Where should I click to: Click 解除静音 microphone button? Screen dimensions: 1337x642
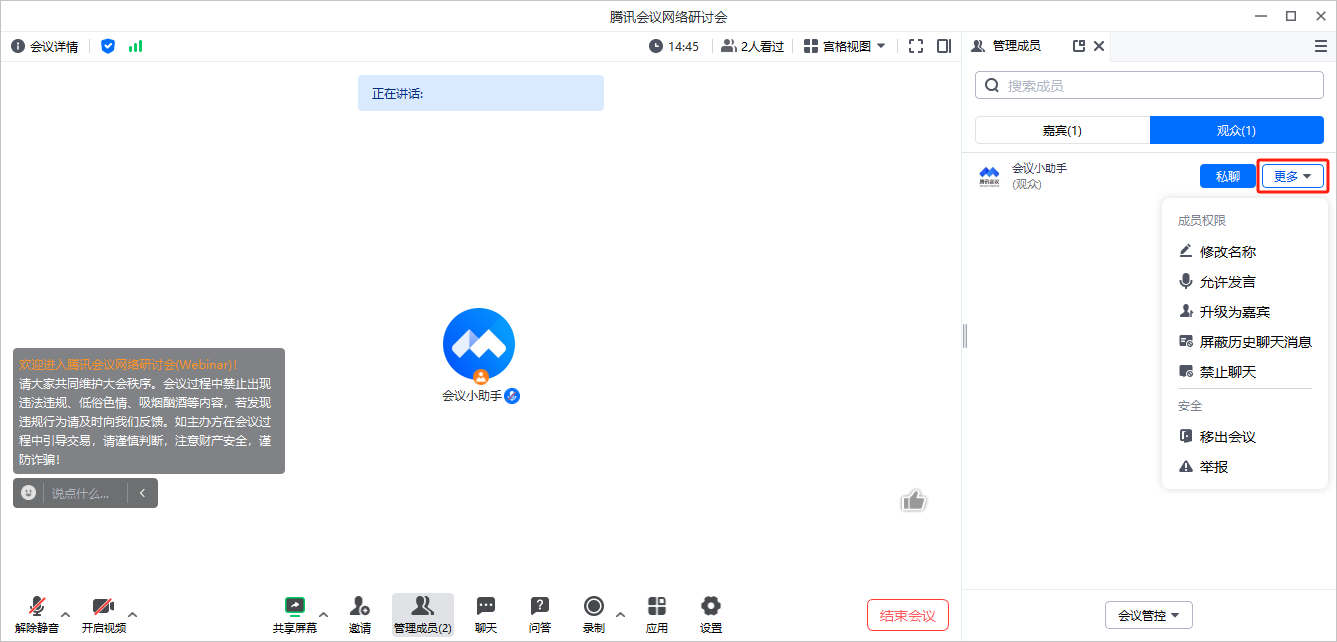click(37, 615)
